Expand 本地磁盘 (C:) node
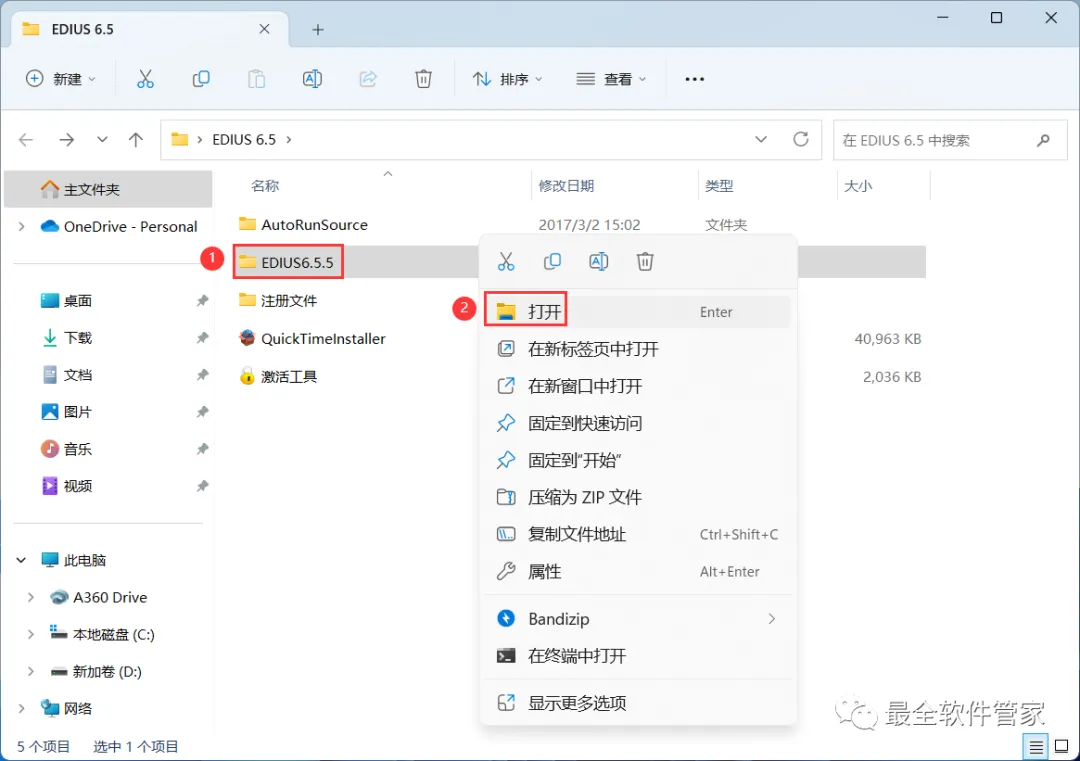Image resolution: width=1080 pixels, height=761 pixels. pos(30,635)
